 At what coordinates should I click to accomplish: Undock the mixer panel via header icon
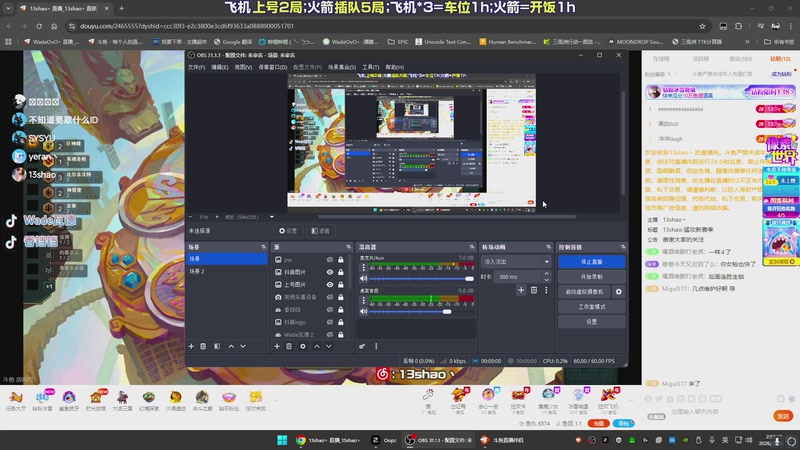click(471, 247)
